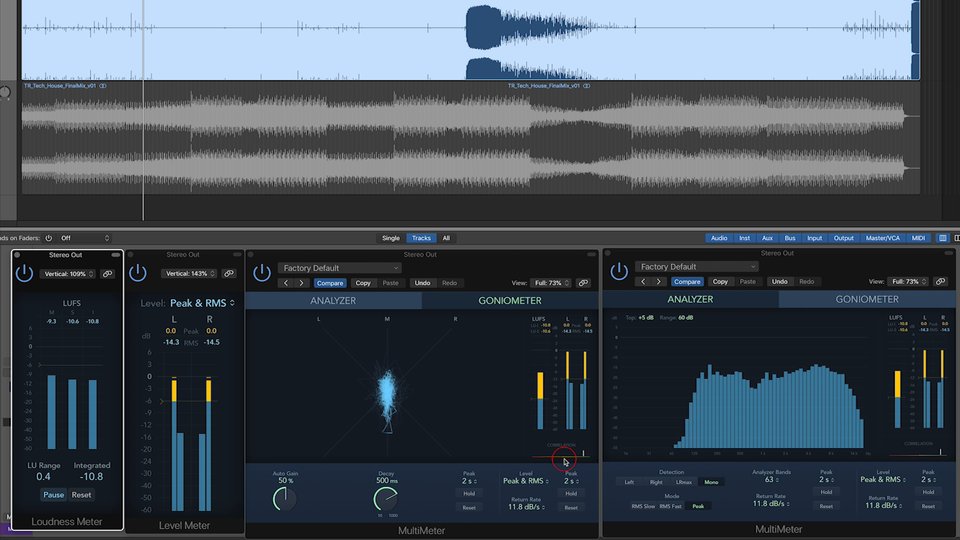
Task: Open Analyzer Bands 63 menu
Action: click(771, 479)
